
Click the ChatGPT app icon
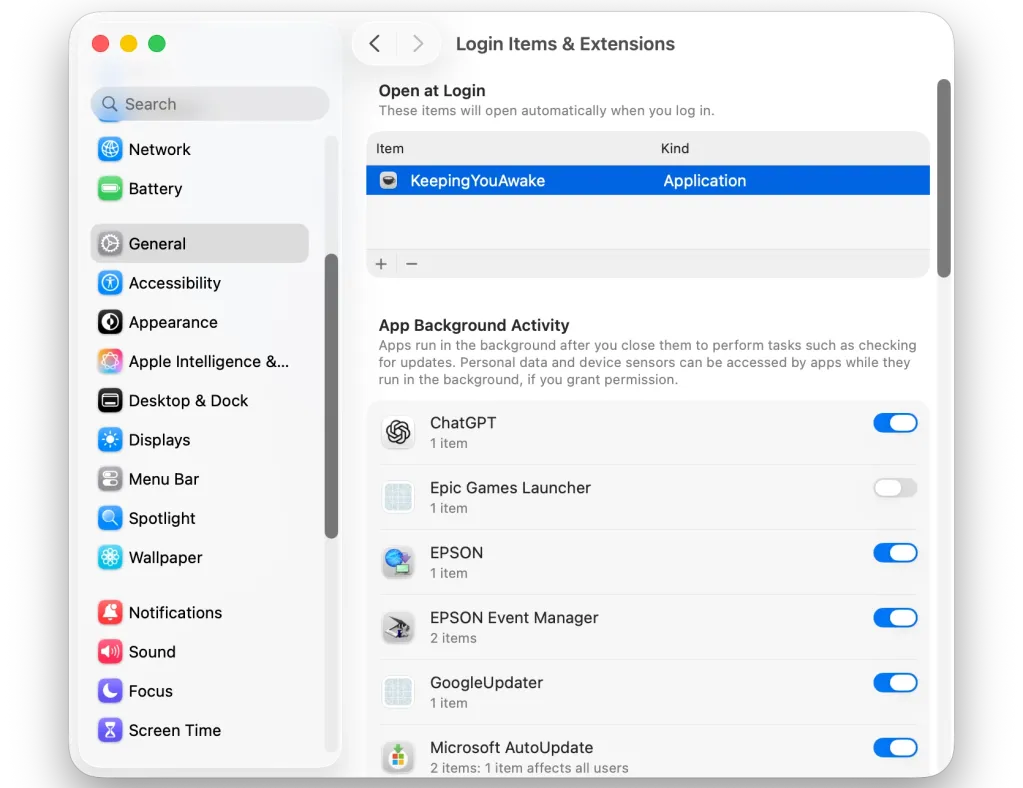coord(398,432)
